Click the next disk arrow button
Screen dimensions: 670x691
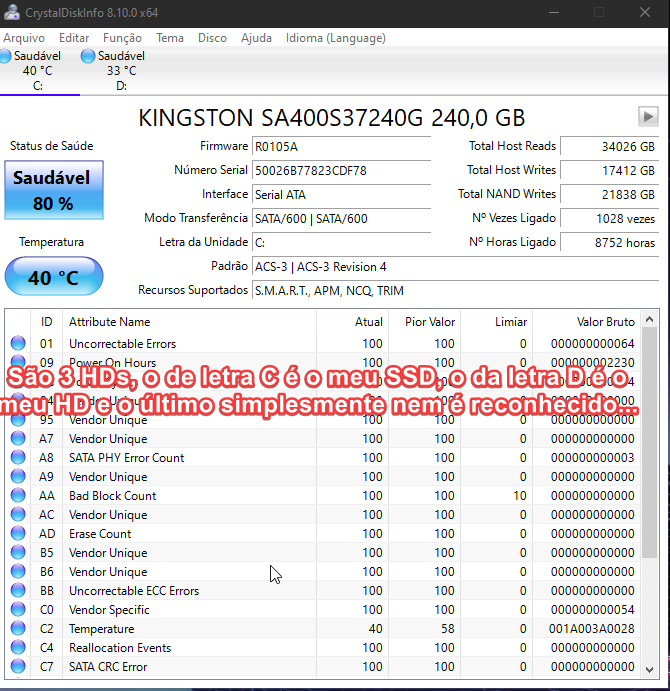(648, 117)
